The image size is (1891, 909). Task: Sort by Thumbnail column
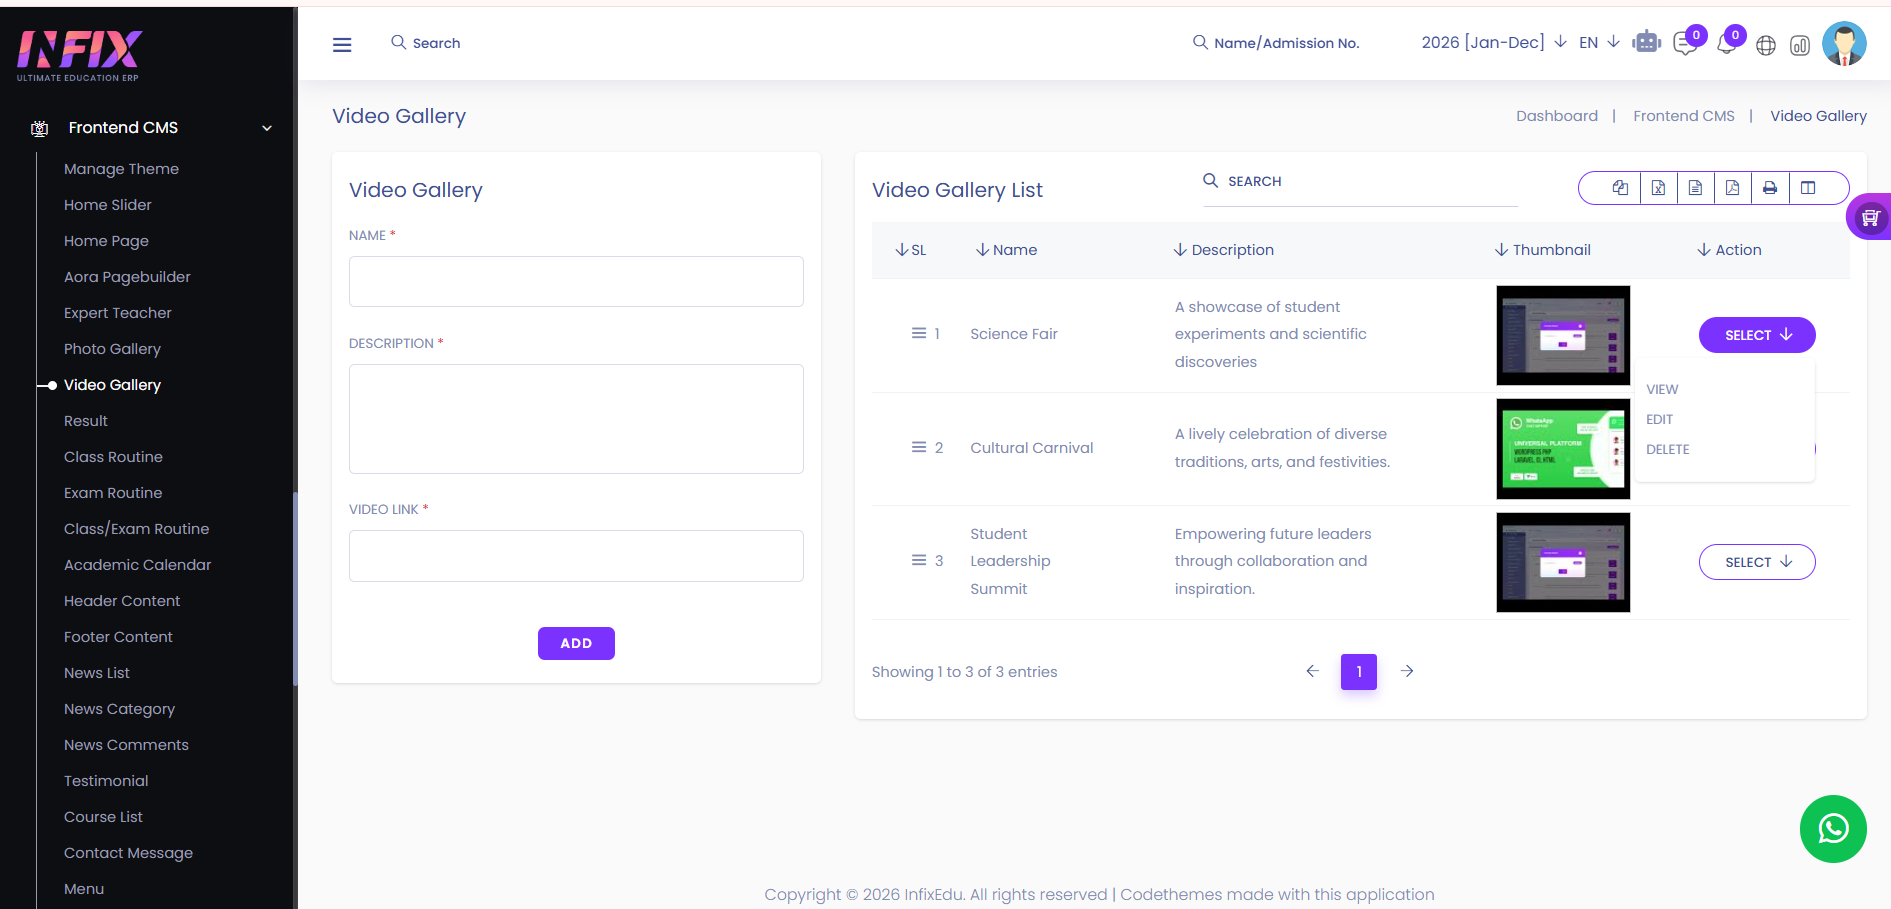(1542, 250)
